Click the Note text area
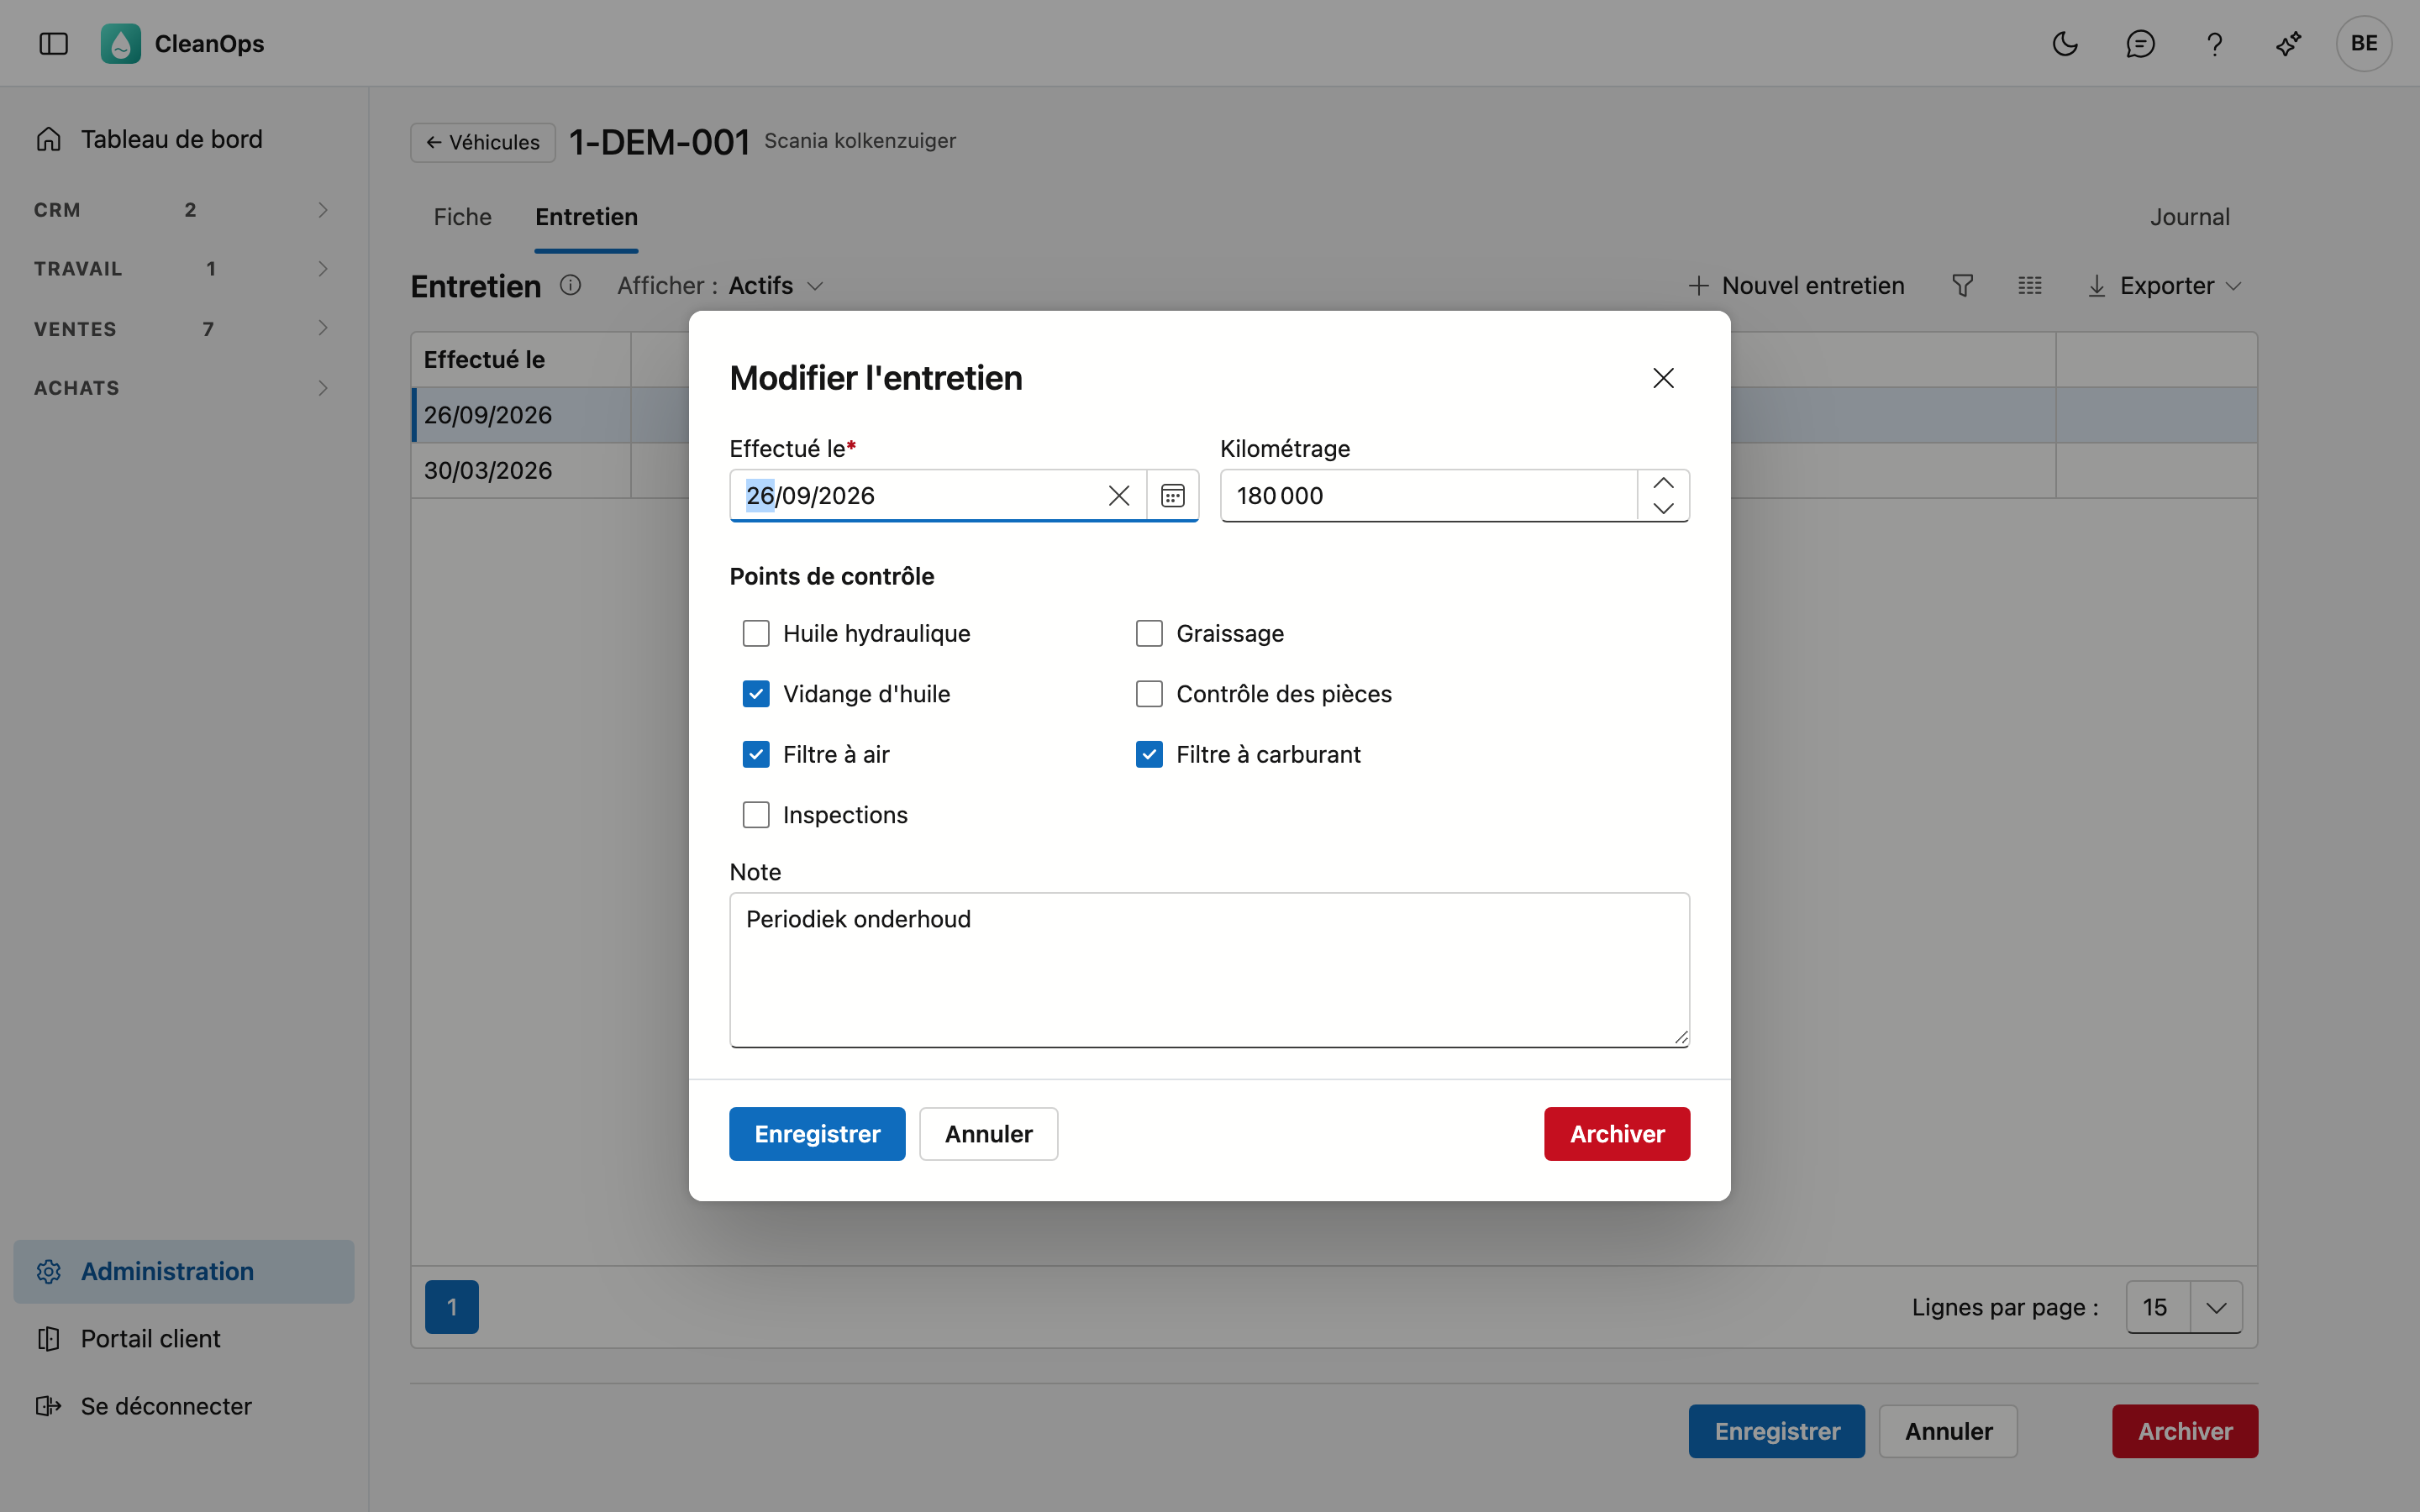This screenshot has width=2420, height=1512. pyautogui.click(x=1209, y=970)
